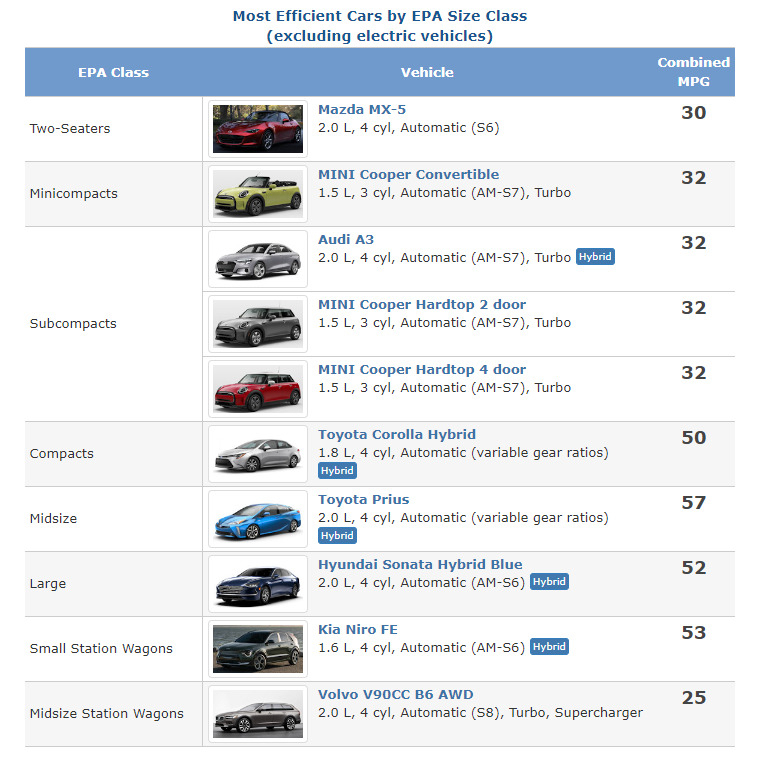
Task: Select the Midsize class cell
Action: point(114,519)
